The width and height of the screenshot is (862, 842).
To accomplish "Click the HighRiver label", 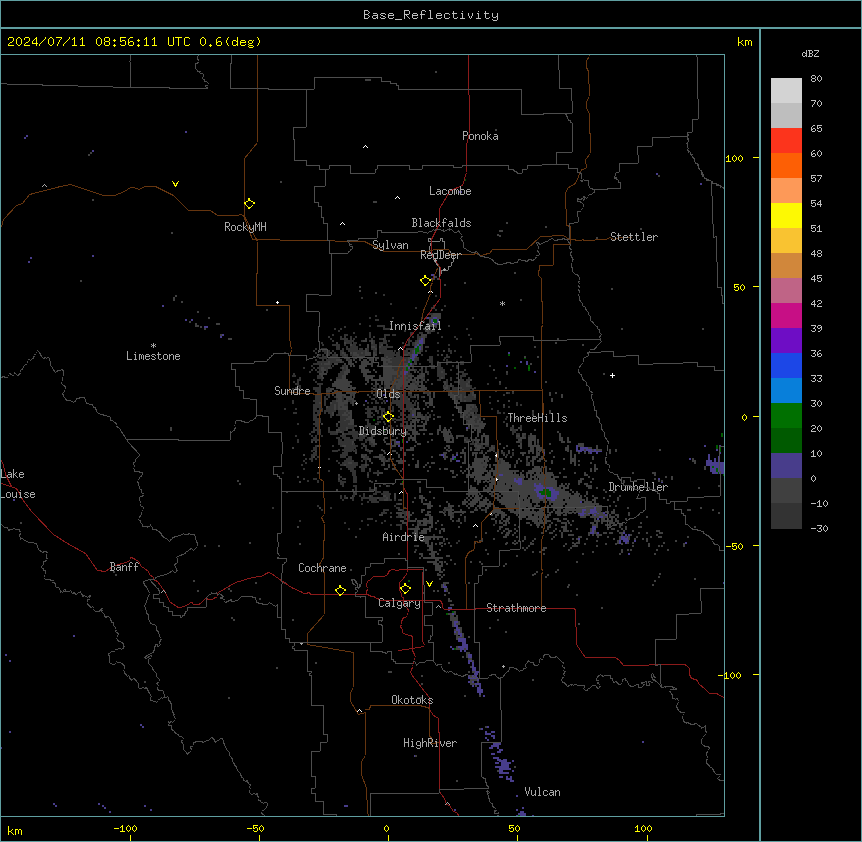I will [x=430, y=743].
